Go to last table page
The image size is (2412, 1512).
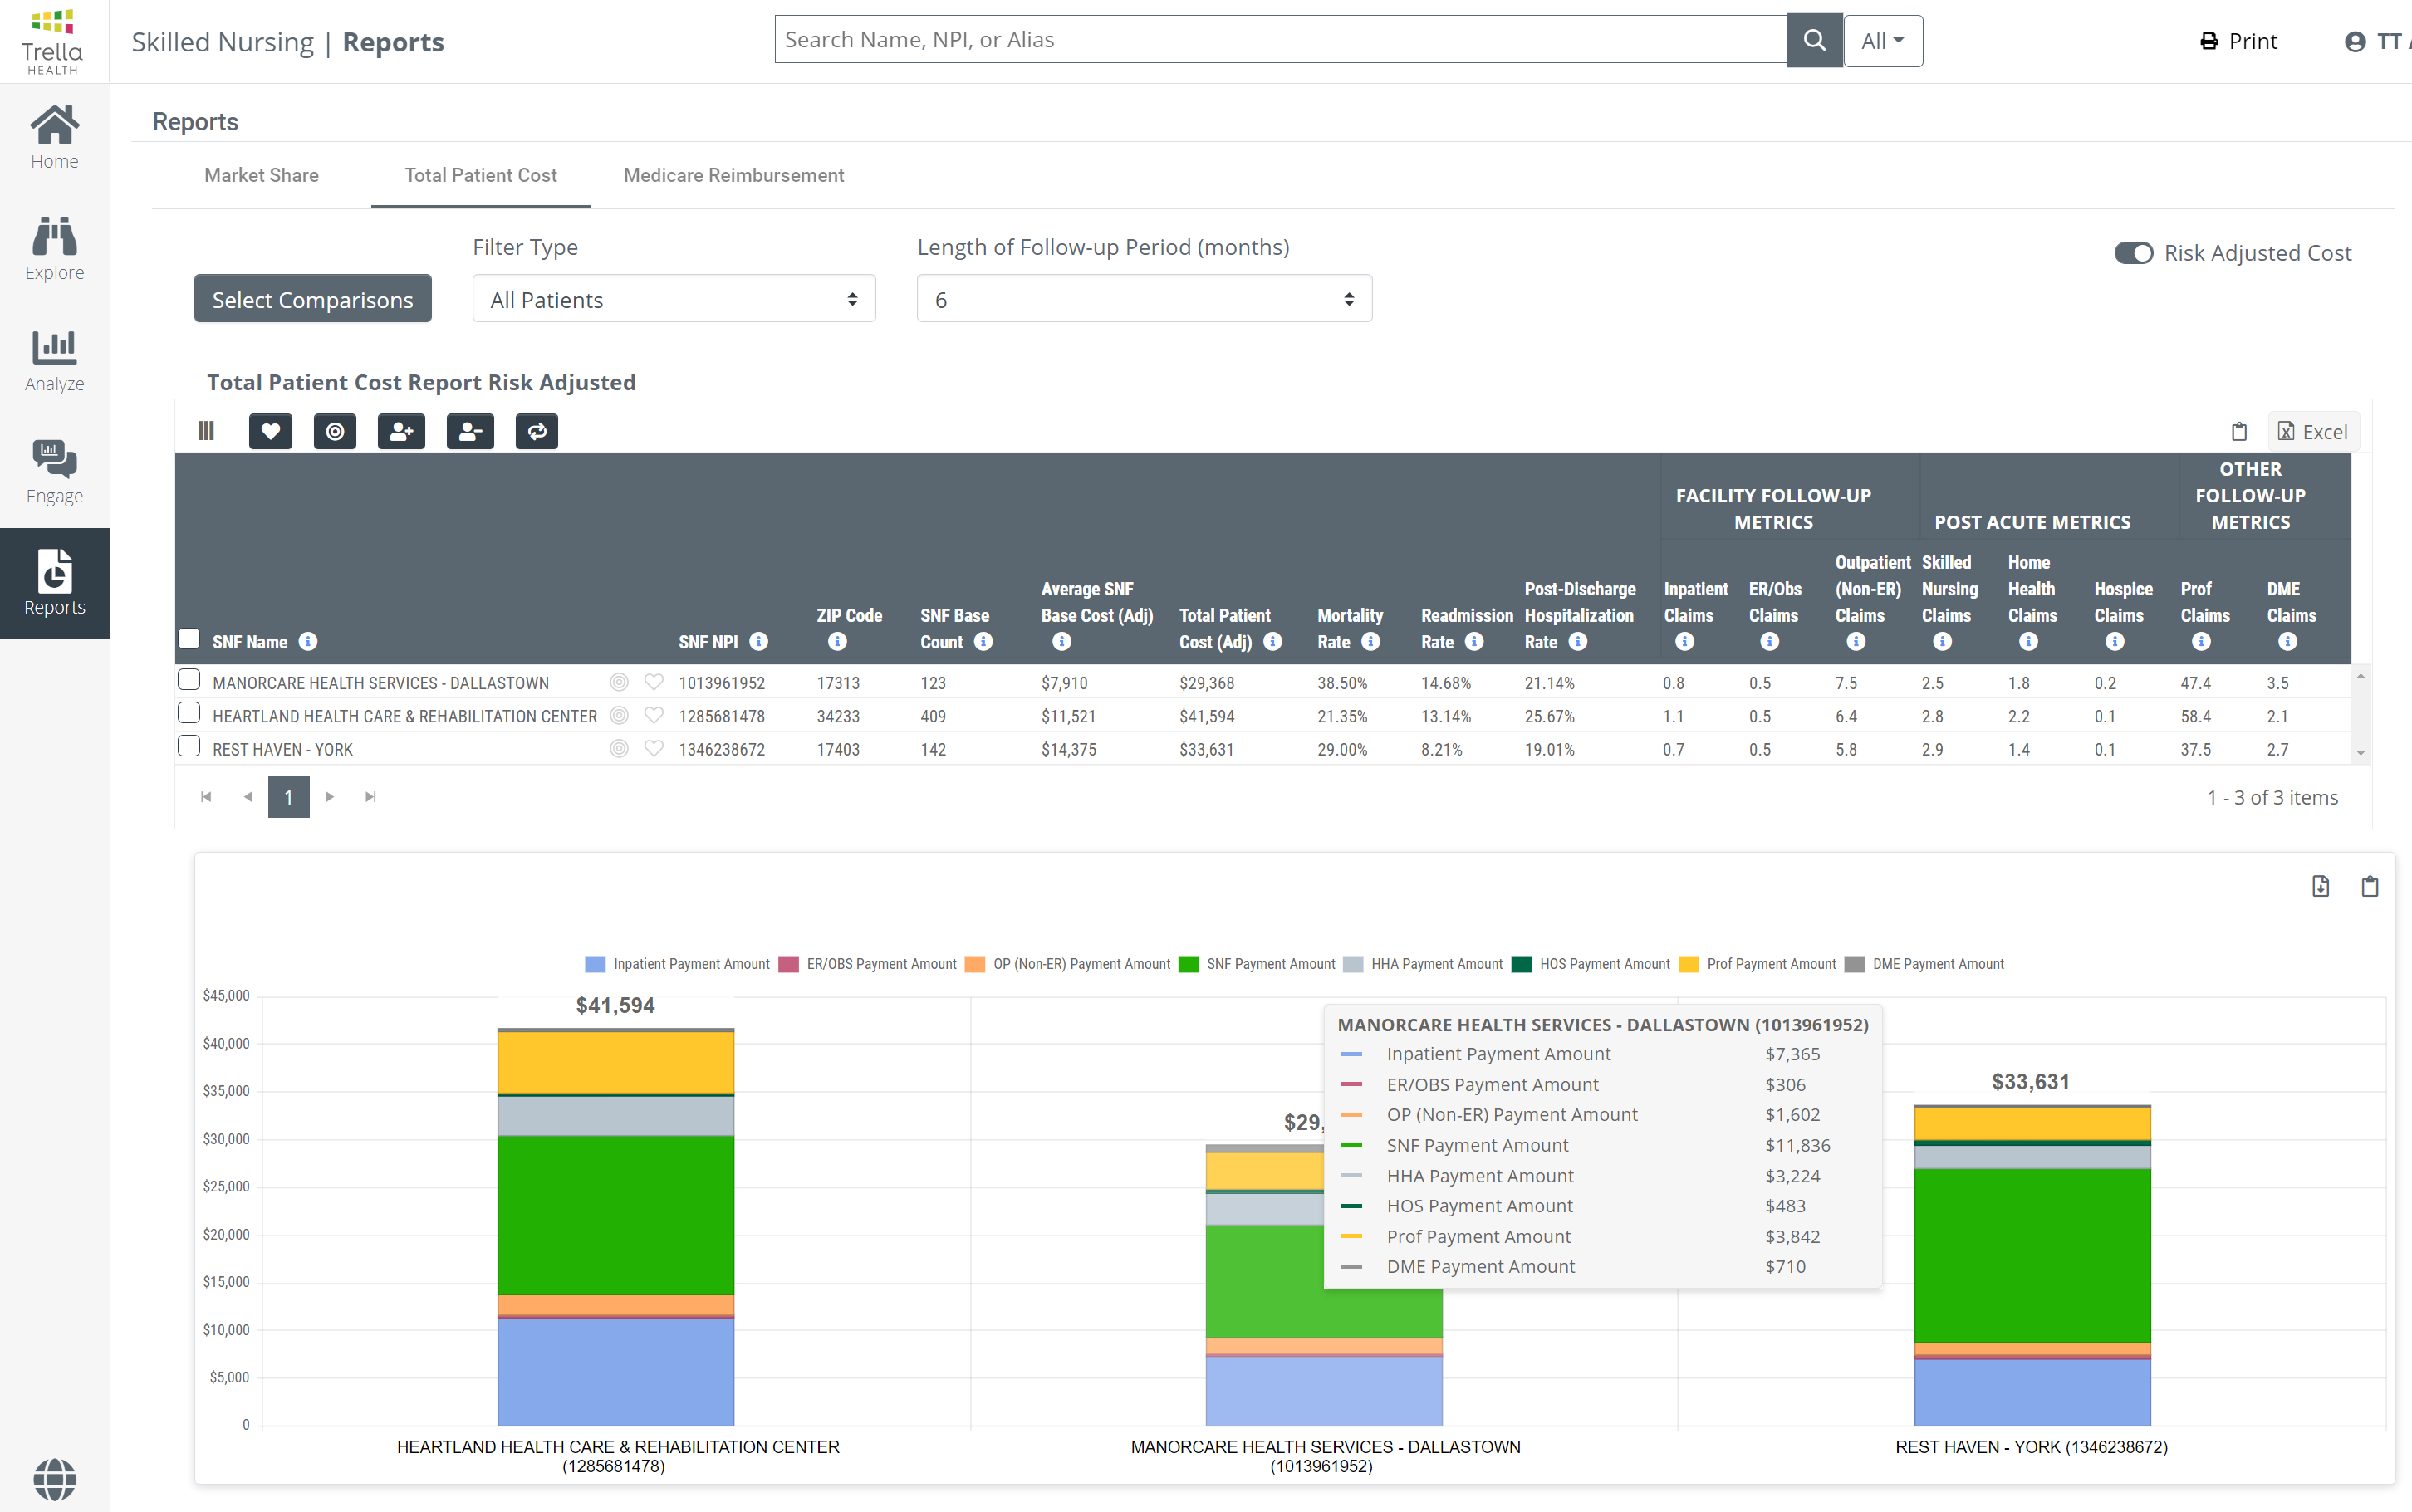pyautogui.click(x=371, y=797)
